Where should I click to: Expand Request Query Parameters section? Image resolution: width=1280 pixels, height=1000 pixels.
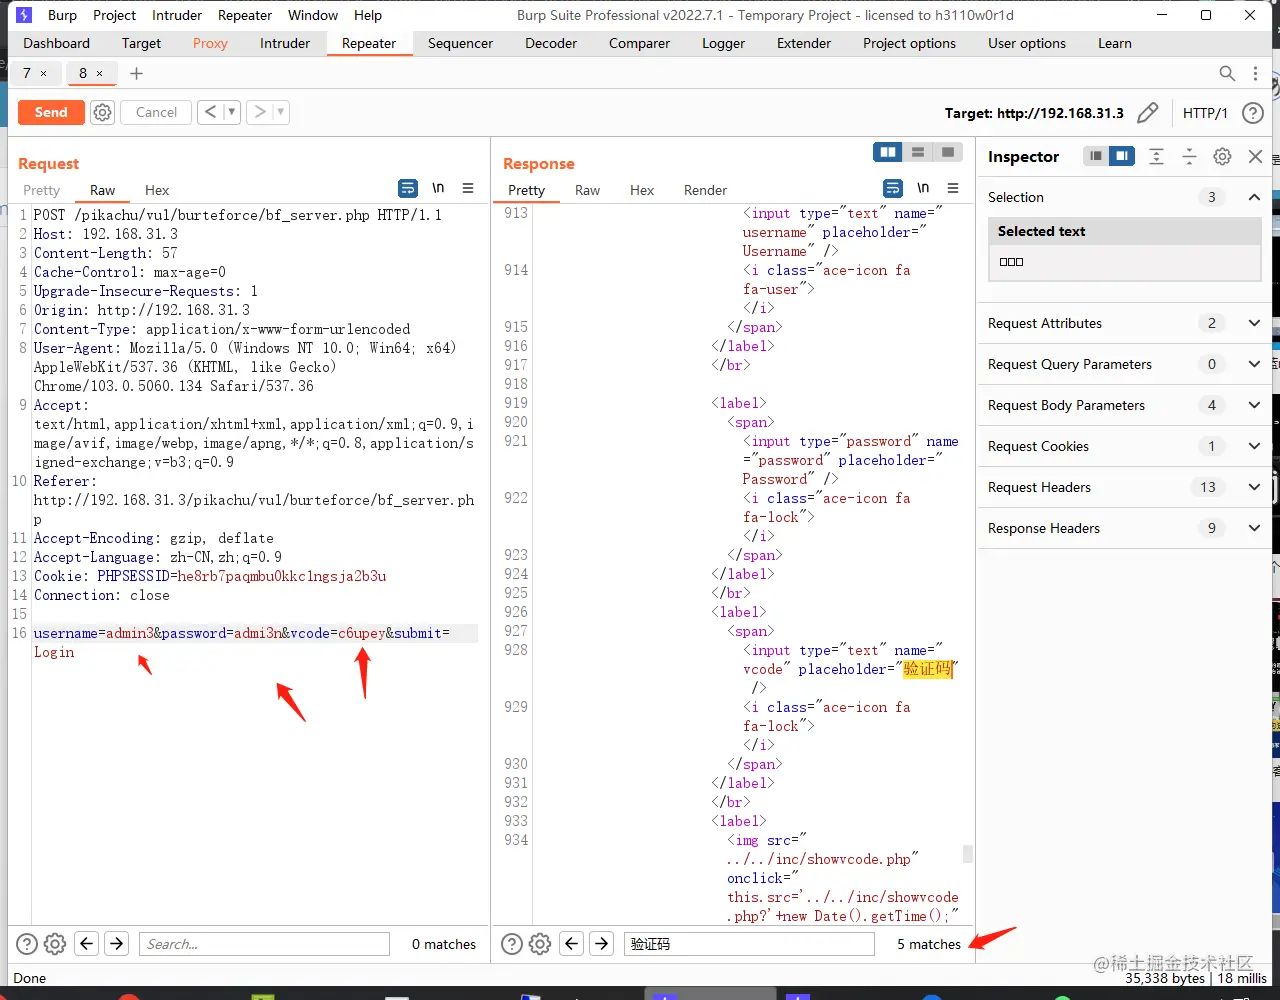click(x=1254, y=364)
